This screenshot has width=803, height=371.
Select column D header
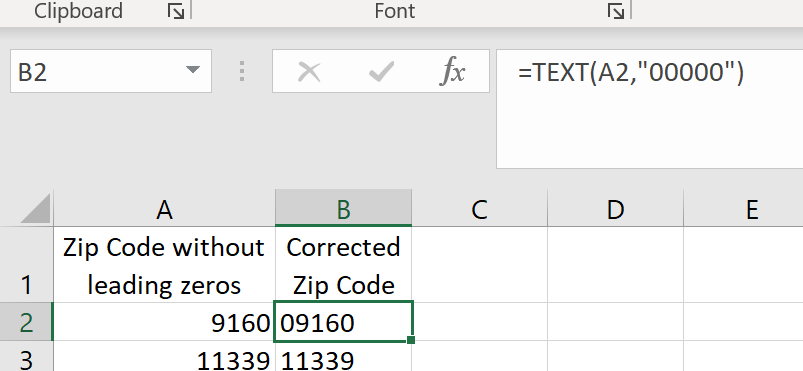[615, 209]
